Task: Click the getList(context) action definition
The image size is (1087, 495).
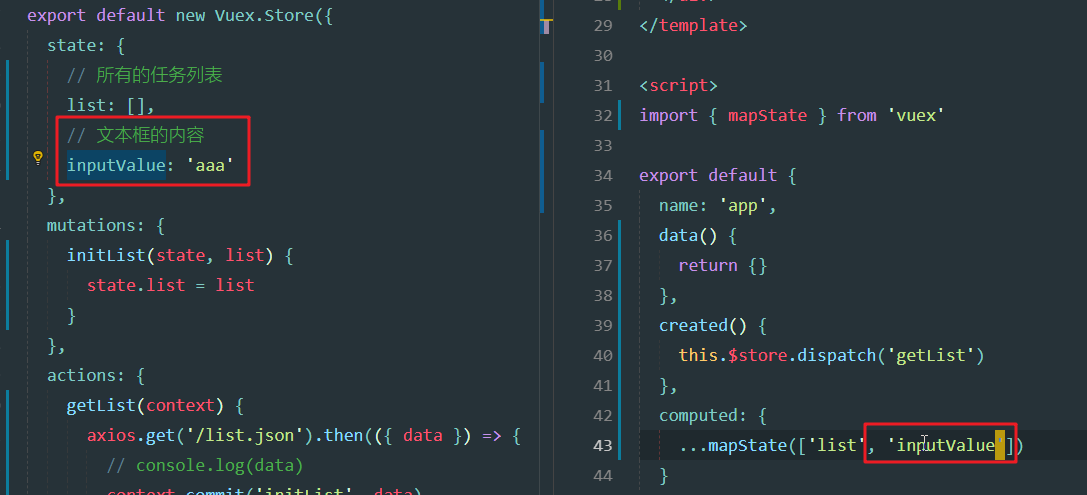Action: [140, 405]
